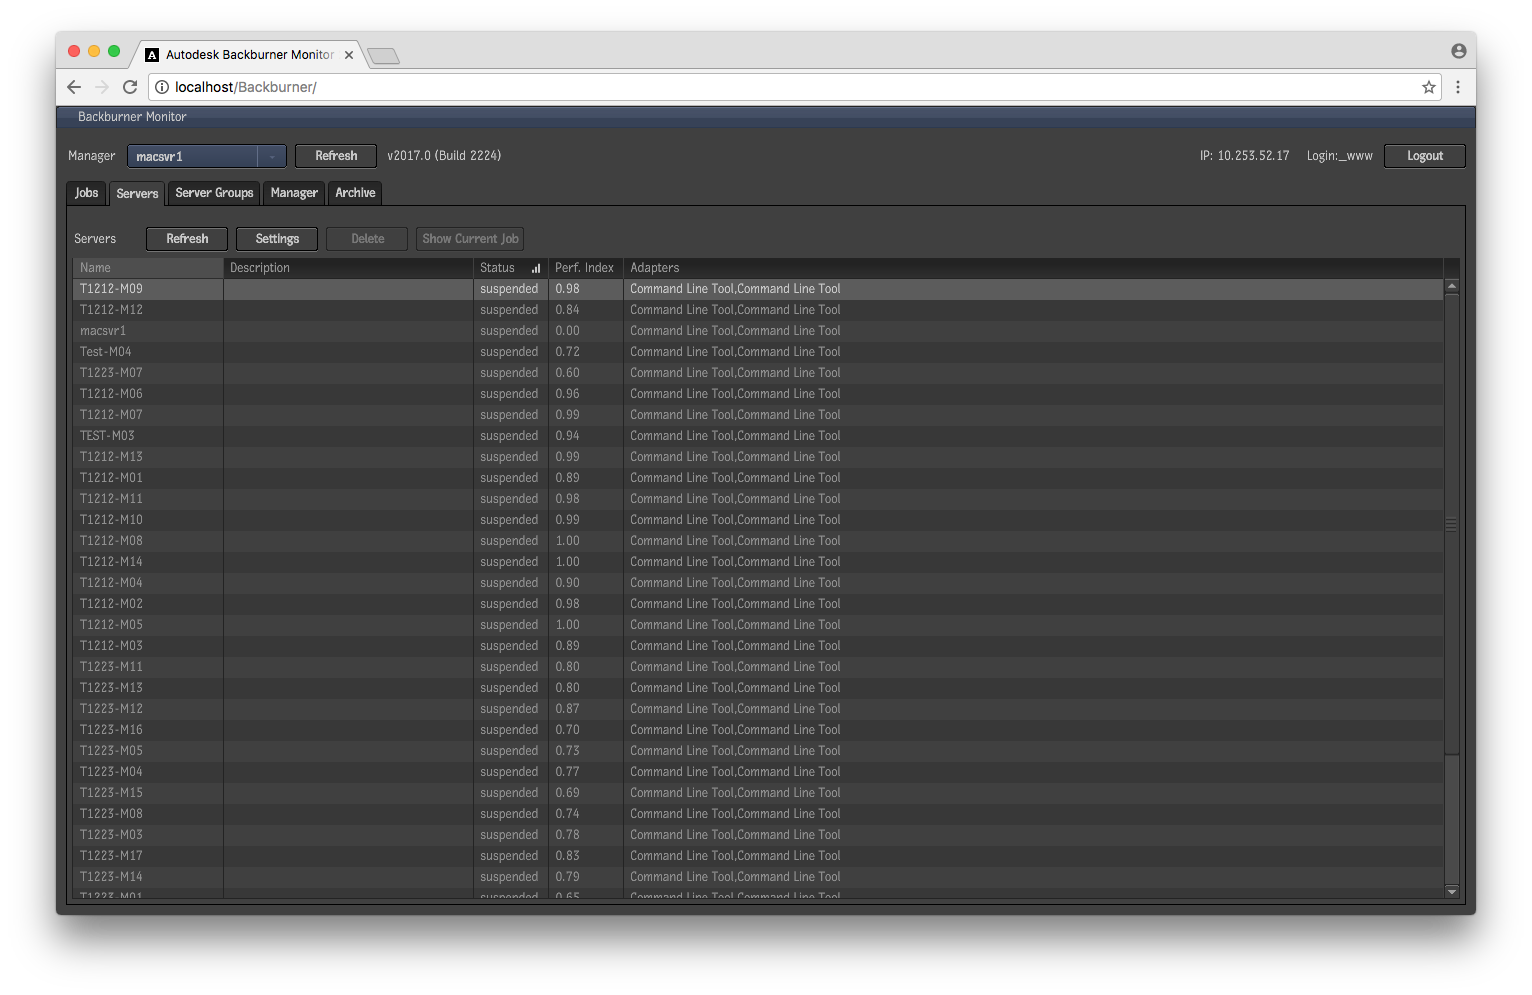This screenshot has width=1532, height=995.
Task: Open a new browser tab
Action: (383, 56)
